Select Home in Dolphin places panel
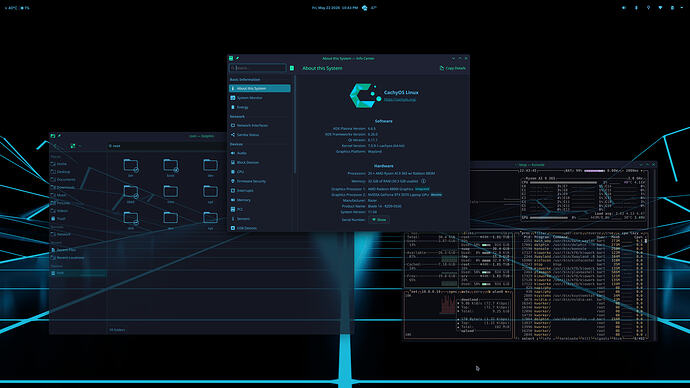The image size is (690, 388). tap(78, 164)
